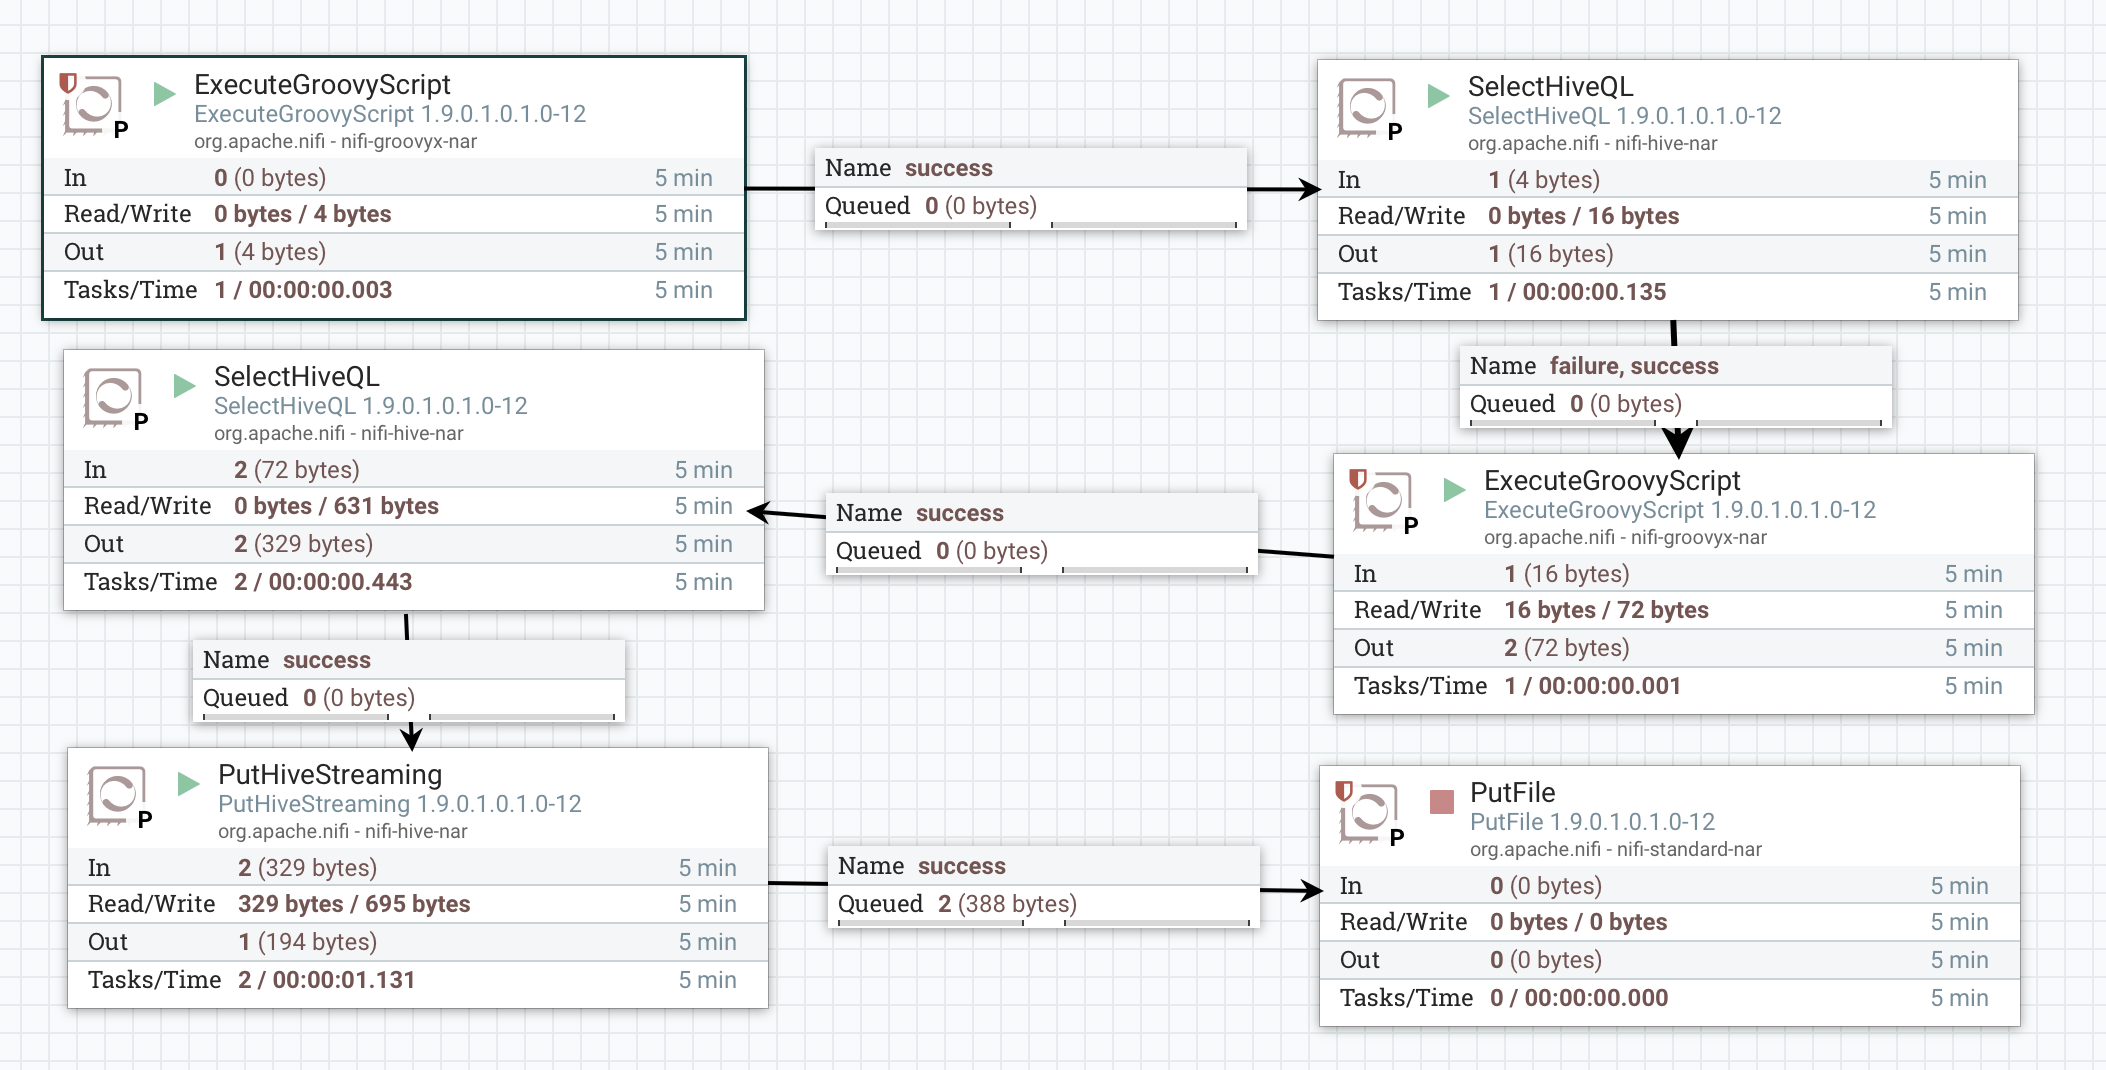Image resolution: width=2106 pixels, height=1070 pixels.
Task: Click the processor icon of ExecuteGroovyScript outputting 4 bytes
Action: (x=93, y=105)
